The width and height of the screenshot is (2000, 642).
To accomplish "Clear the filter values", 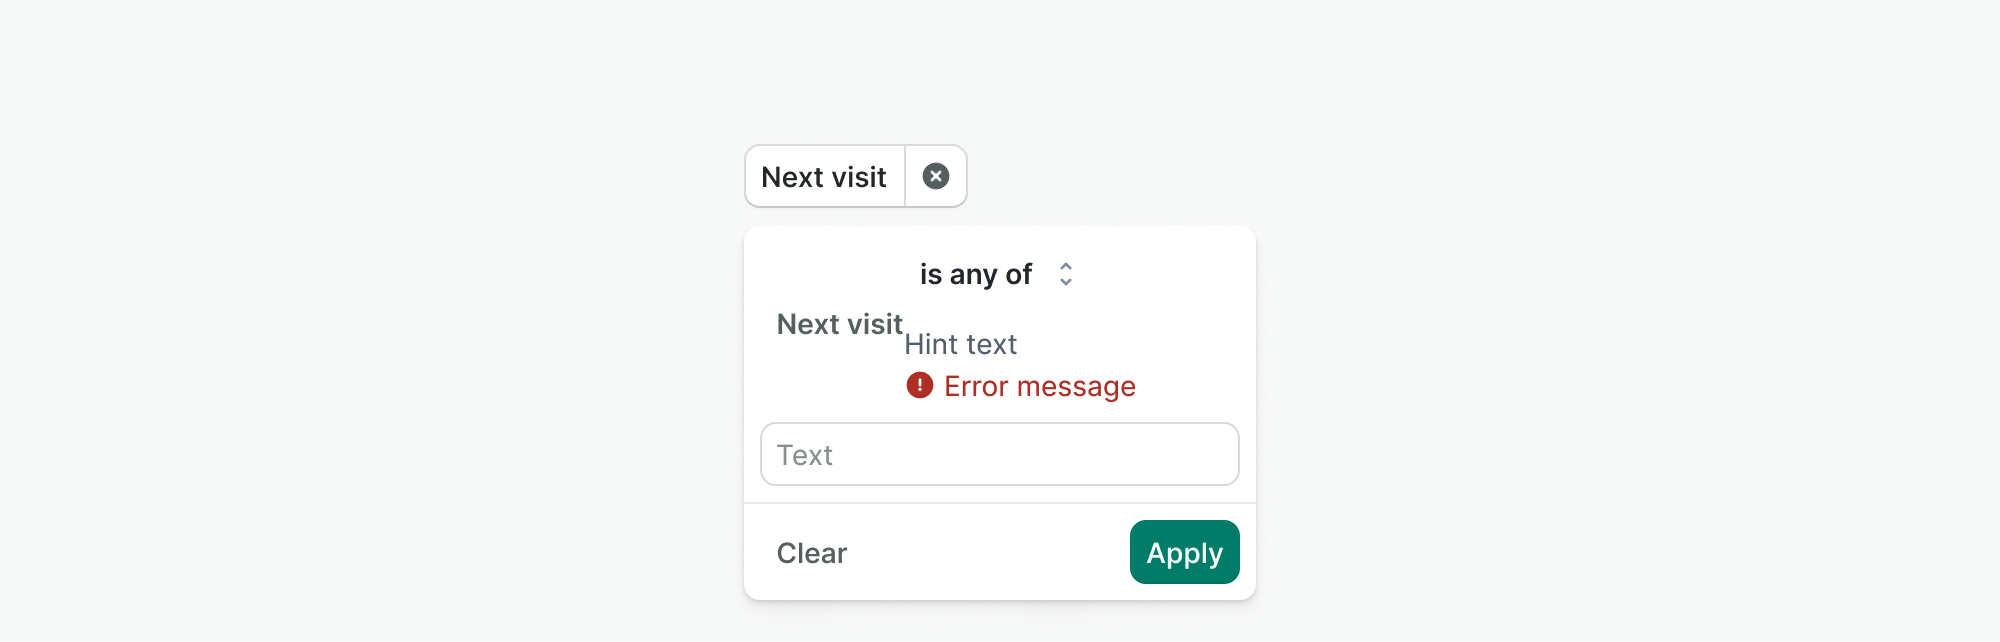I will pyautogui.click(x=811, y=553).
